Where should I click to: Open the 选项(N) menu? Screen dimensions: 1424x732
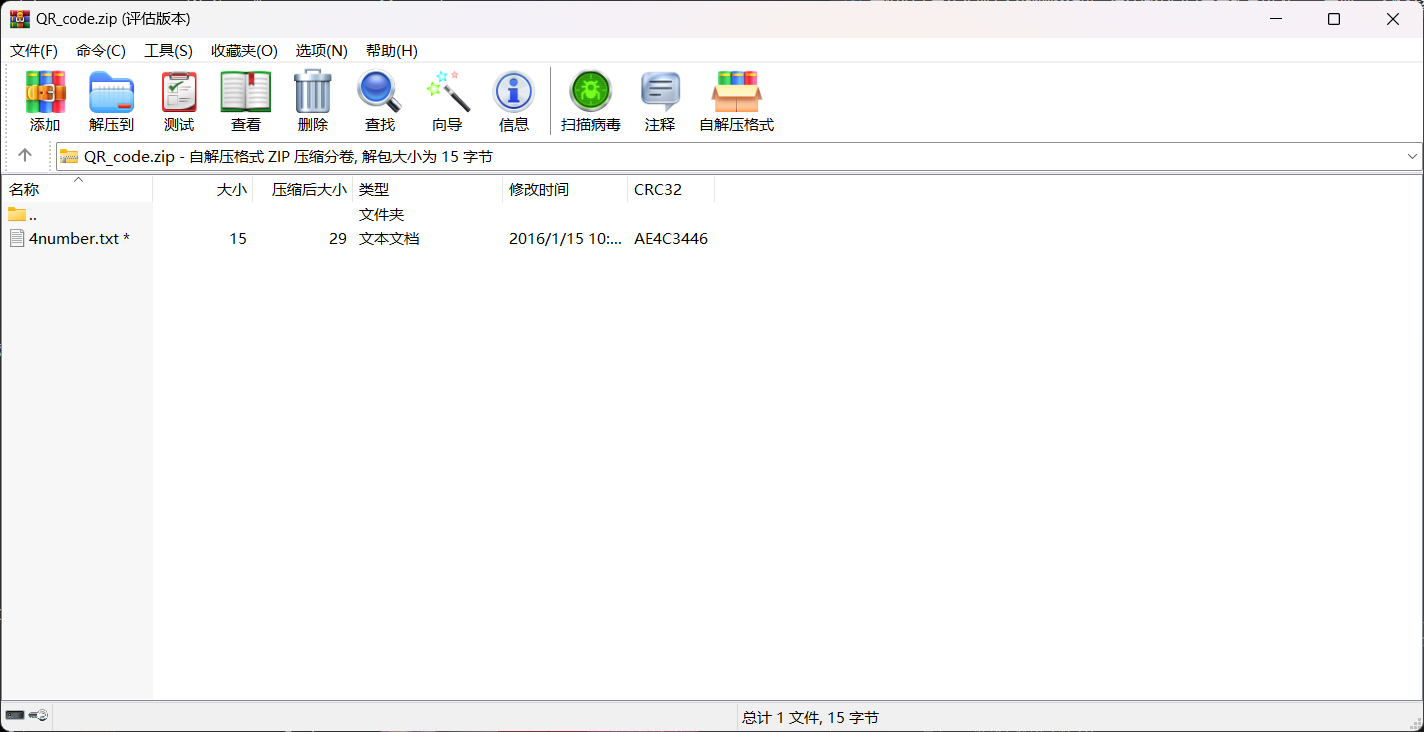point(321,51)
